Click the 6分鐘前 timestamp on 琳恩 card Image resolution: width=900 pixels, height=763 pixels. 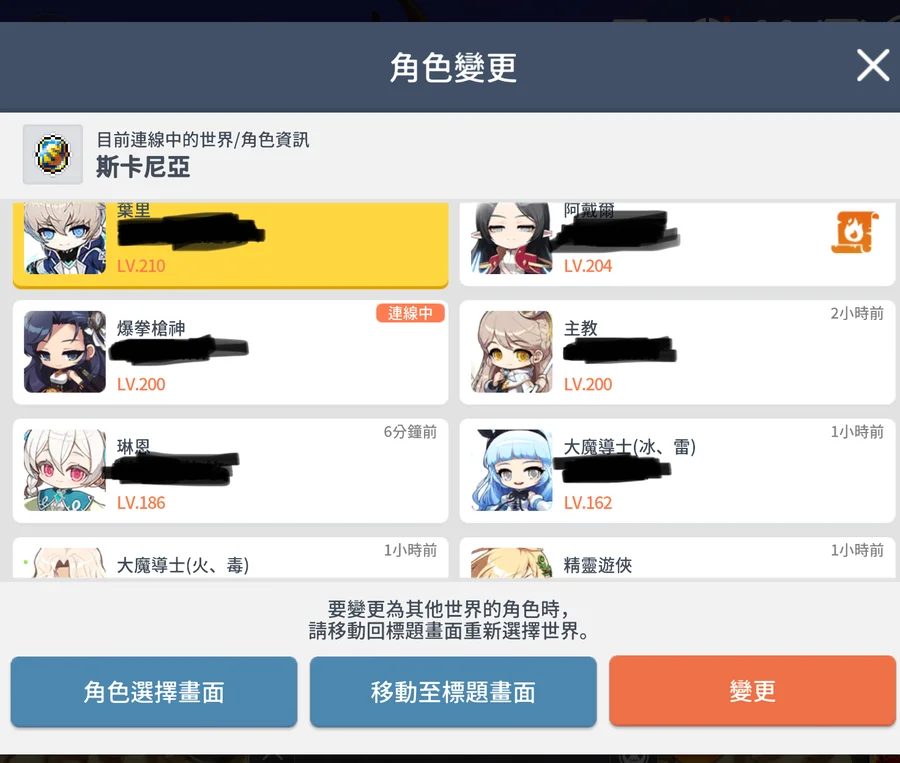click(x=410, y=432)
